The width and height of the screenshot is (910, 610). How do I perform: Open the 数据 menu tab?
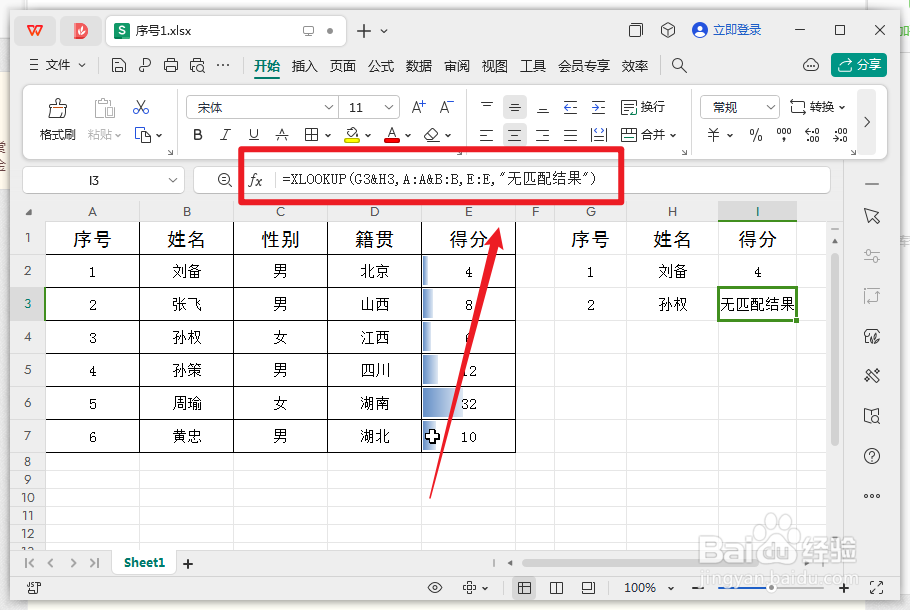[419, 66]
